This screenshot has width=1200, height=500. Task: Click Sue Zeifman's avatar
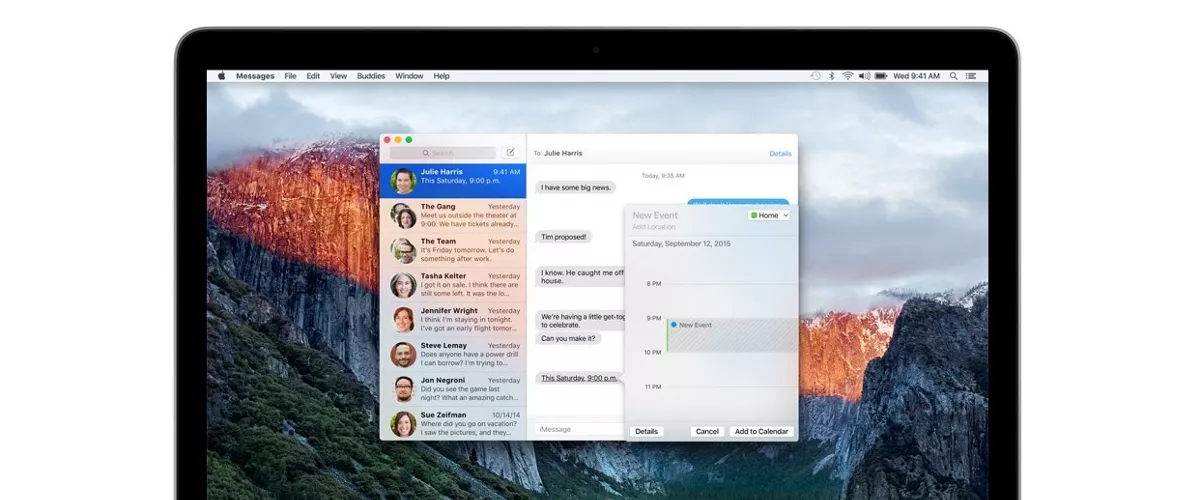pos(403,424)
